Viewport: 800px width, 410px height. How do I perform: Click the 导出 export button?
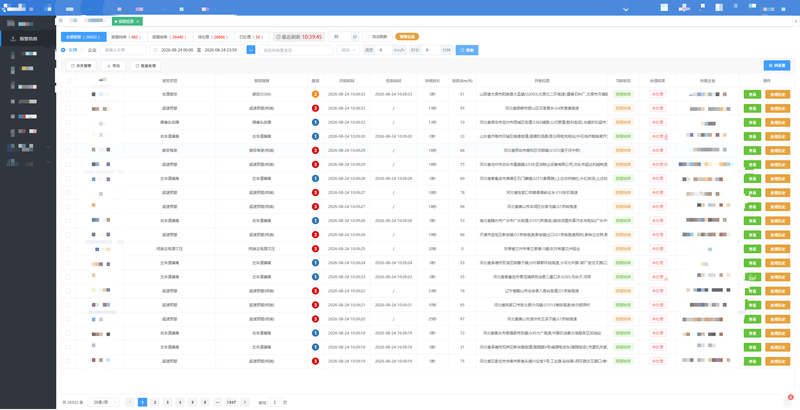[113, 66]
